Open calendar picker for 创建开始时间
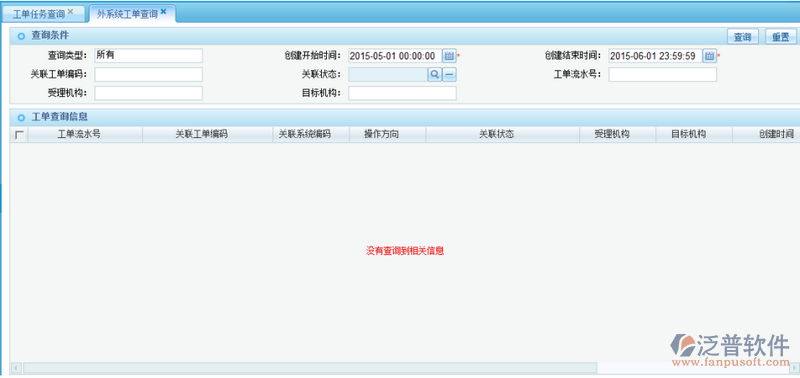Screen dimensions: 800x378 tap(449, 56)
